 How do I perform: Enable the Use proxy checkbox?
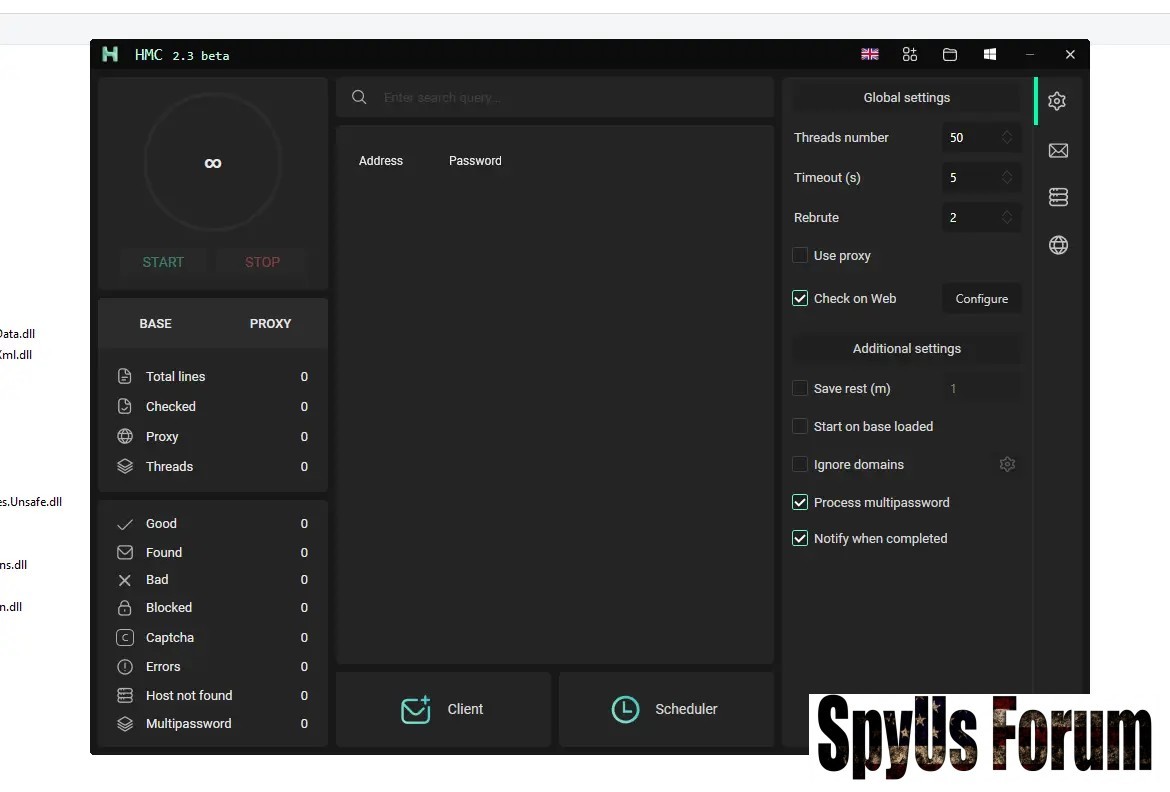pyautogui.click(x=800, y=256)
